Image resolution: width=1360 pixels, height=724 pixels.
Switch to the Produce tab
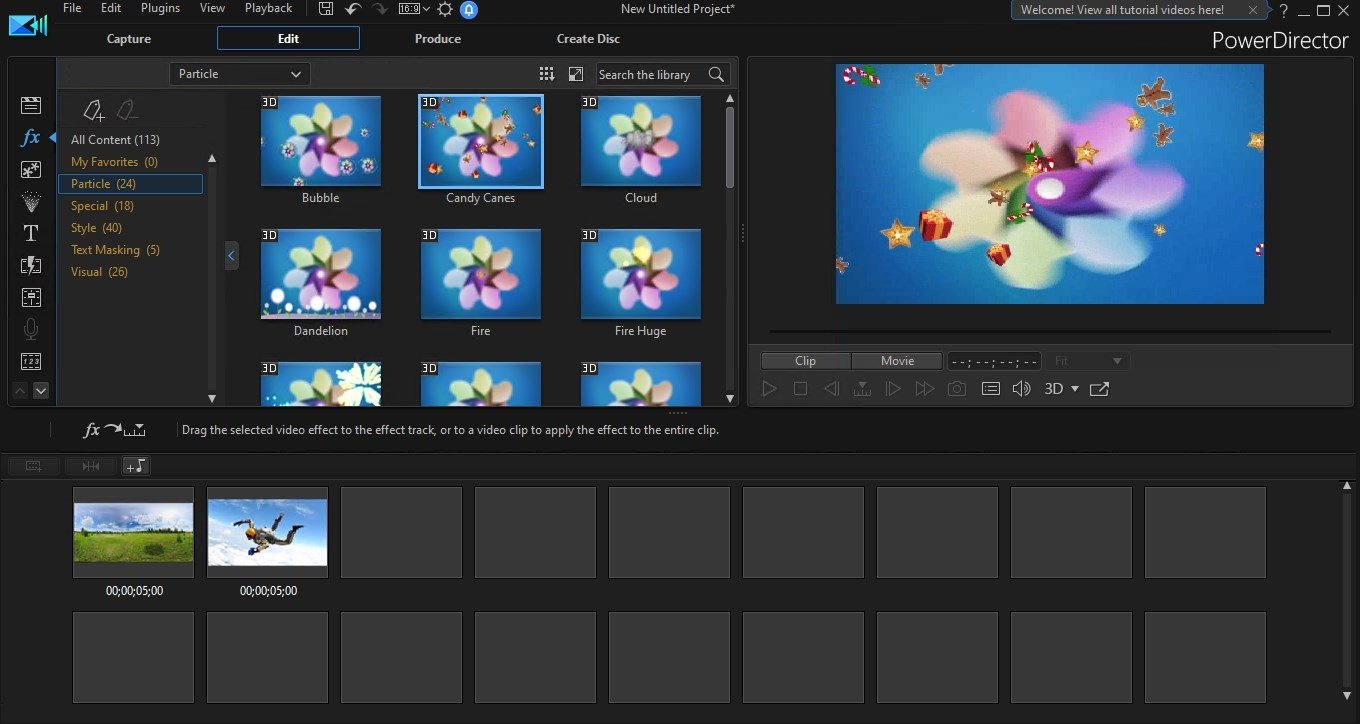(438, 39)
